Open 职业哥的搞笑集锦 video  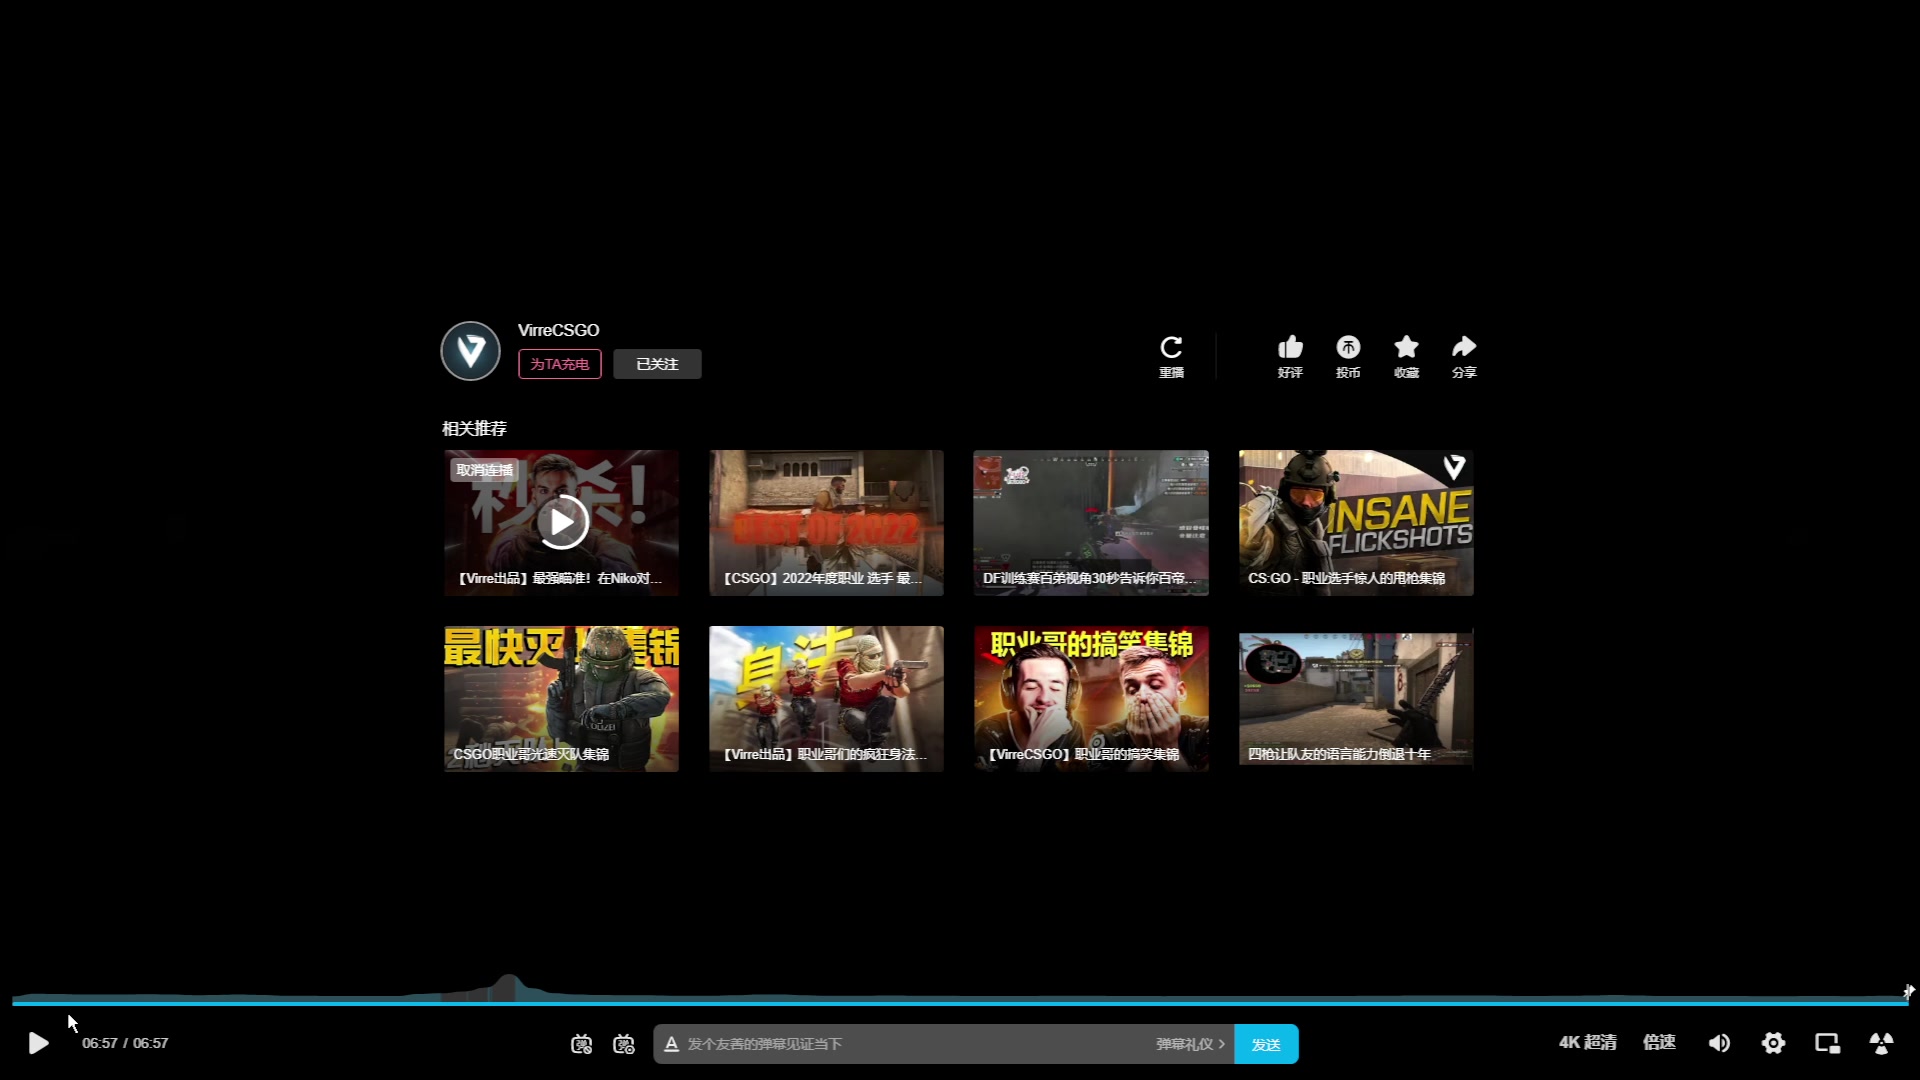click(1091, 699)
